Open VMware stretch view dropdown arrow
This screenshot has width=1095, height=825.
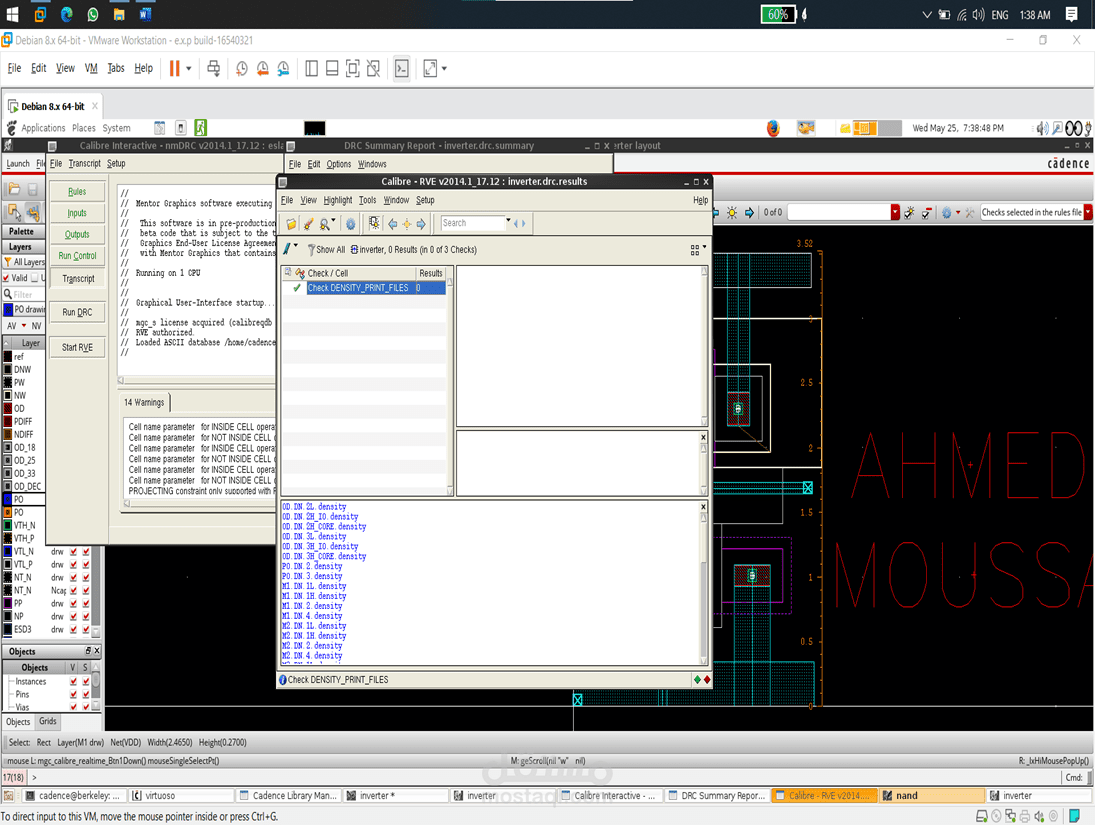444,68
